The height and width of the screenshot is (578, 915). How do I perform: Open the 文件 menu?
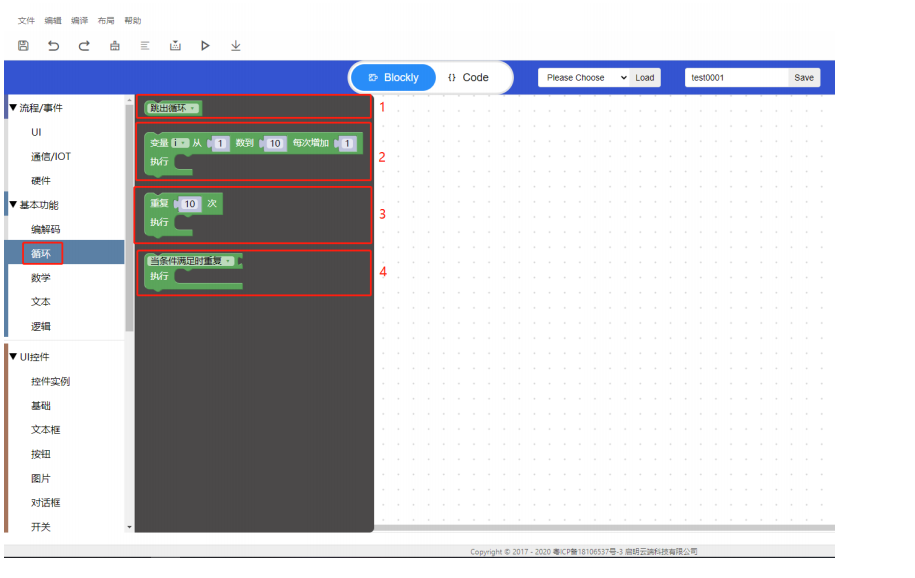[x=26, y=20]
